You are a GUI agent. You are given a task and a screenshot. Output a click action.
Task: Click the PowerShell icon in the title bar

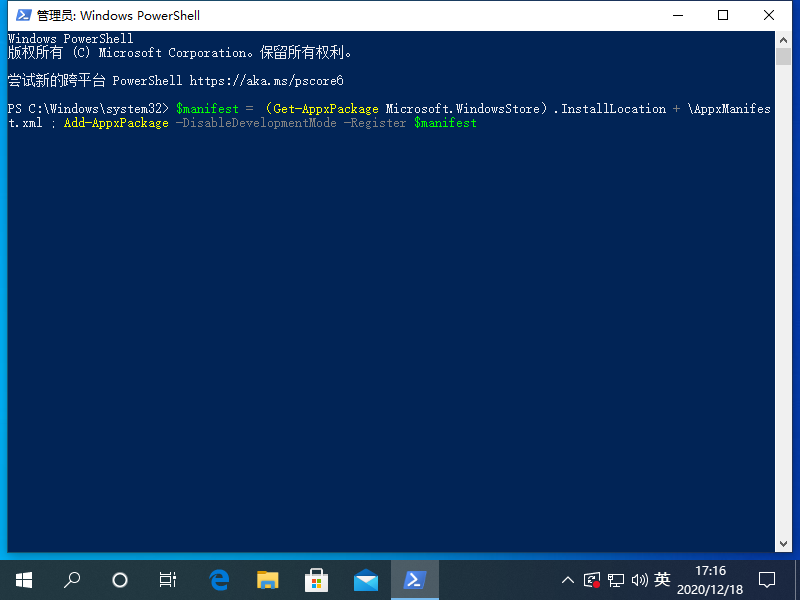(x=22, y=15)
